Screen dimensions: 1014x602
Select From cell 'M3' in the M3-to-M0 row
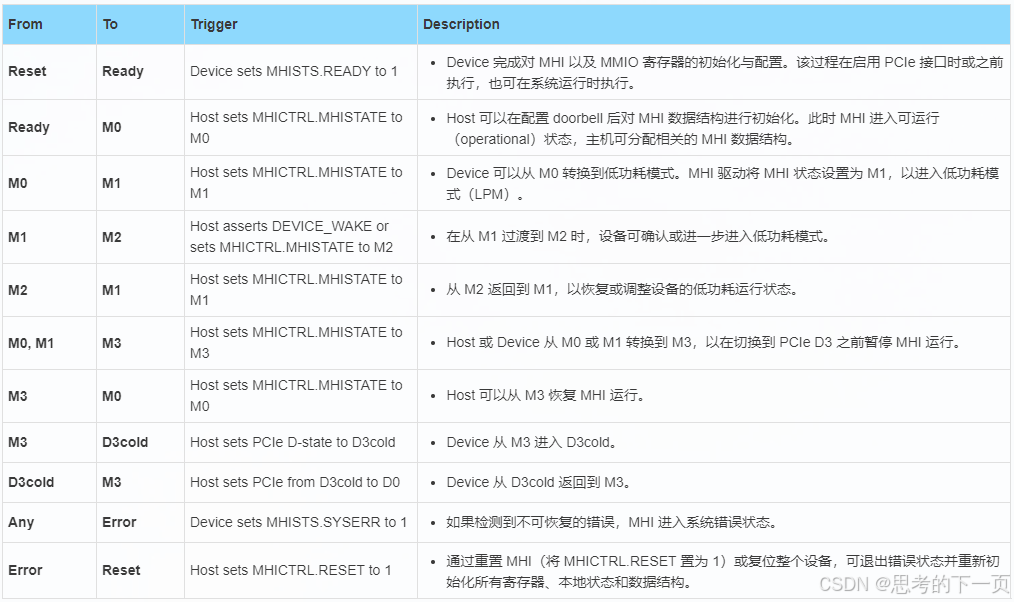[17, 396]
